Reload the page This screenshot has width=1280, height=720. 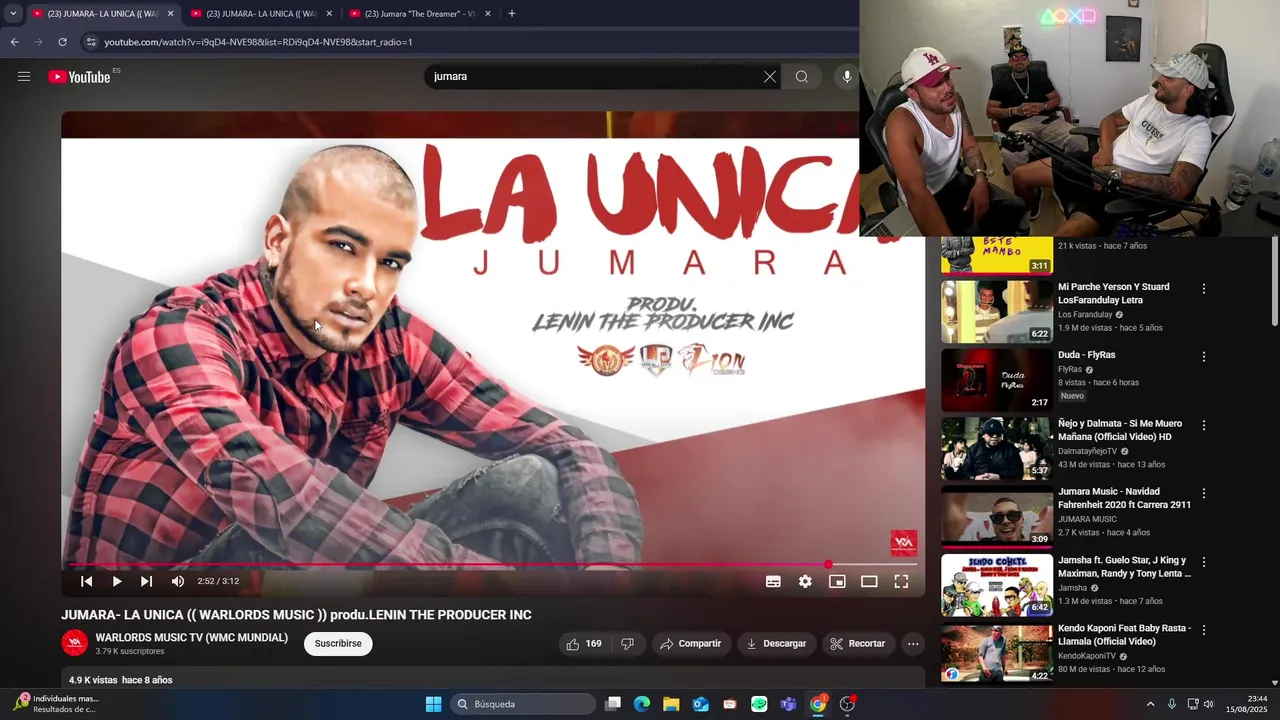[x=62, y=42]
